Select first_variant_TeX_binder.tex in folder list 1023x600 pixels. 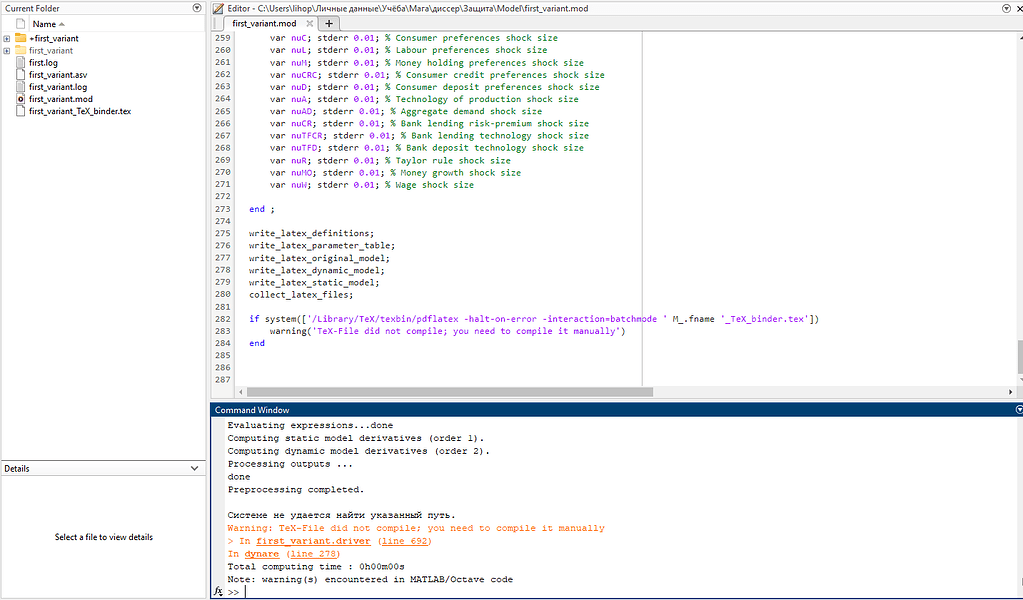pos(80,112)
